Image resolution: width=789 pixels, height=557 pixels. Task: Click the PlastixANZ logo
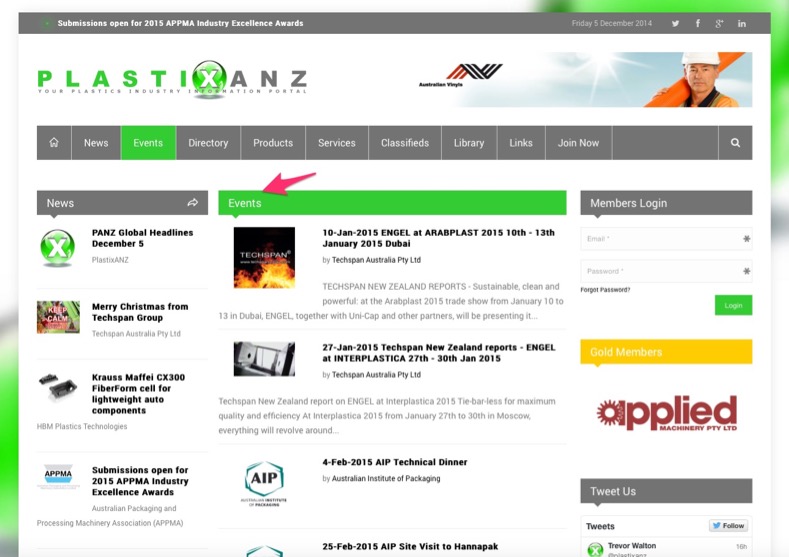tap(172, 78)
